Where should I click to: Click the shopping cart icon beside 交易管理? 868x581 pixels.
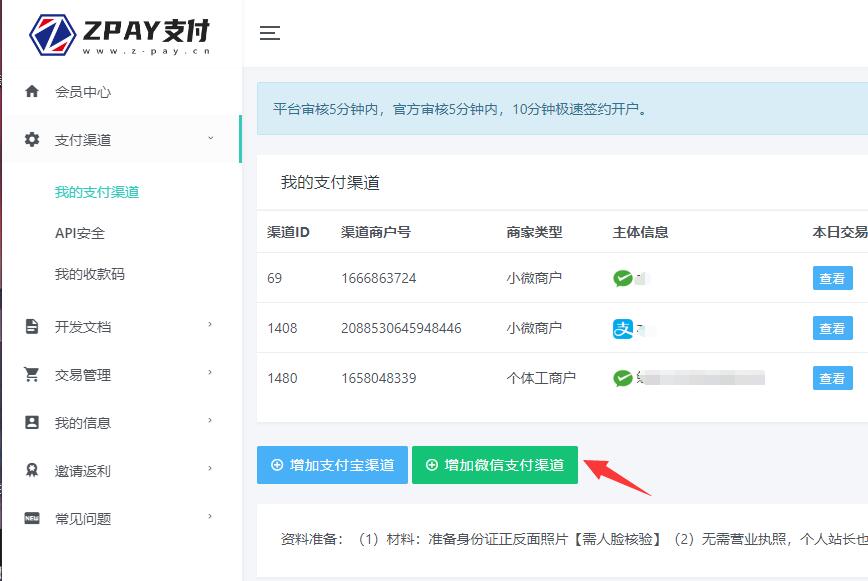32,374
